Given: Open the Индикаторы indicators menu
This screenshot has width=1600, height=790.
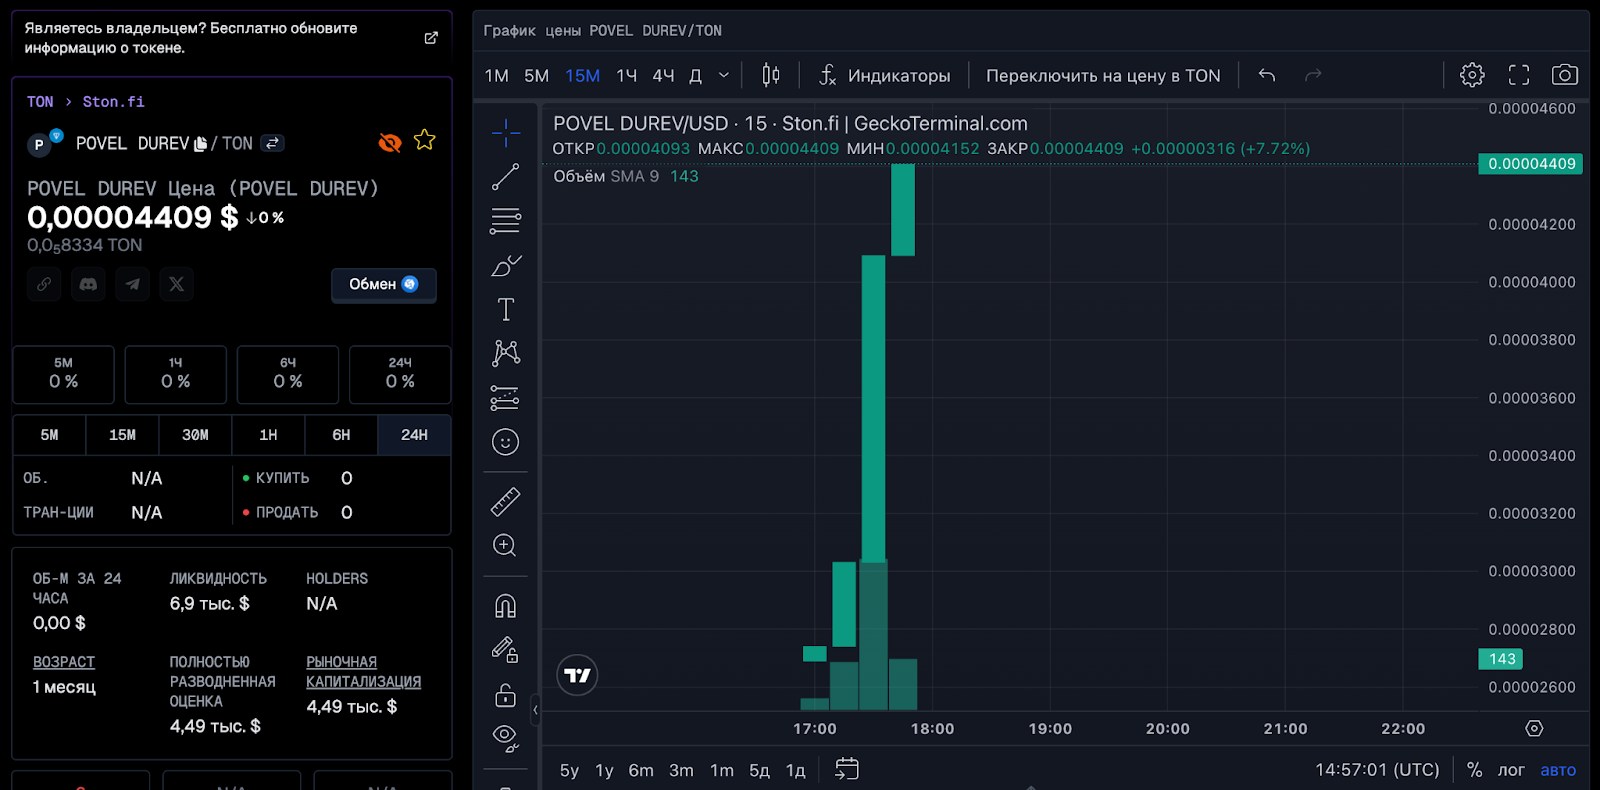Looking at the screenshot, I should (884, 75).
